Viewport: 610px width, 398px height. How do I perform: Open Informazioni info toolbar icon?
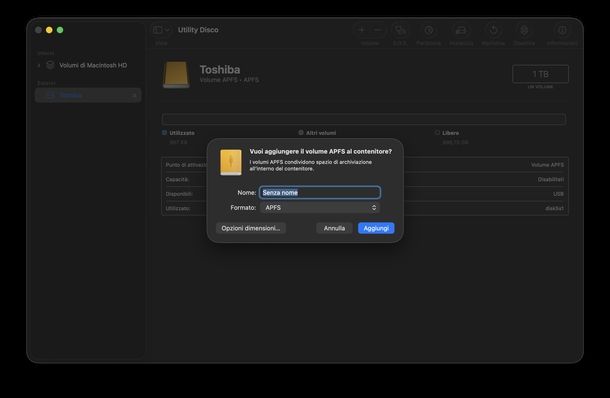(562, 30)
